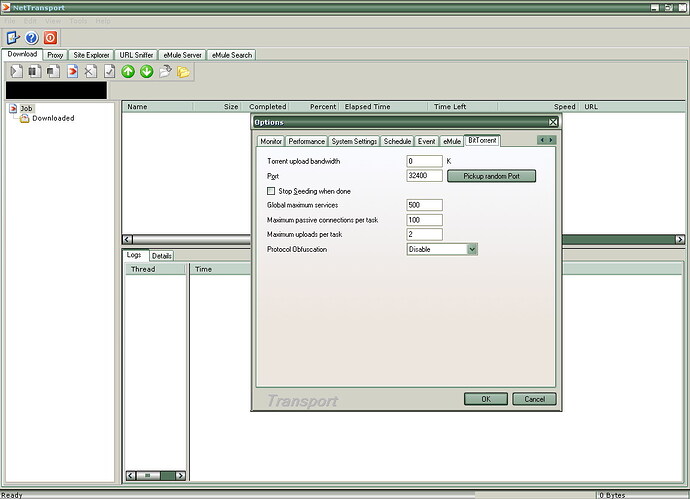
Task: Select the Download main tab
Action: click(x=22, y=54)
